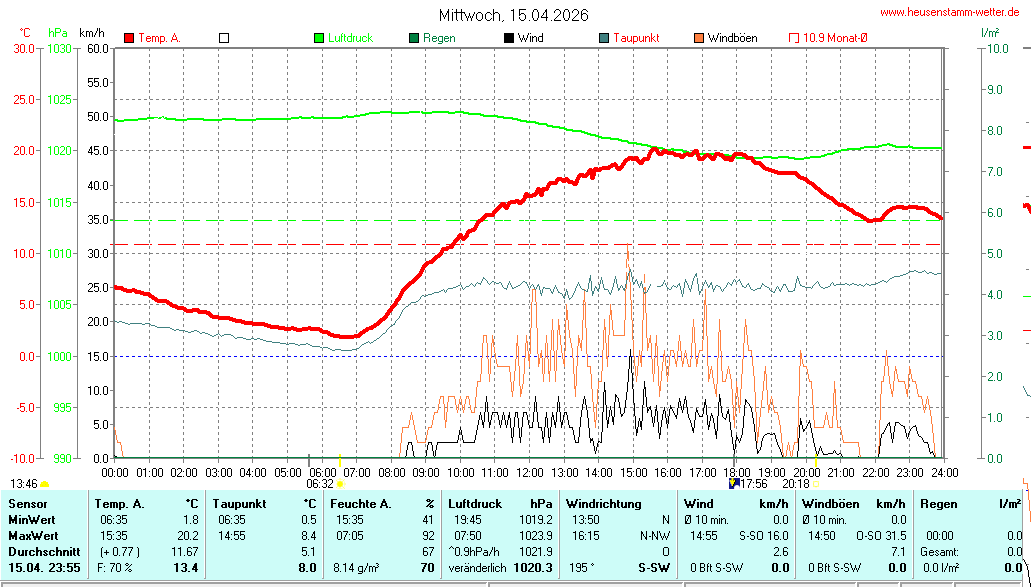
Task: Click the orange Windböen legend square
Action: [698, 38]
